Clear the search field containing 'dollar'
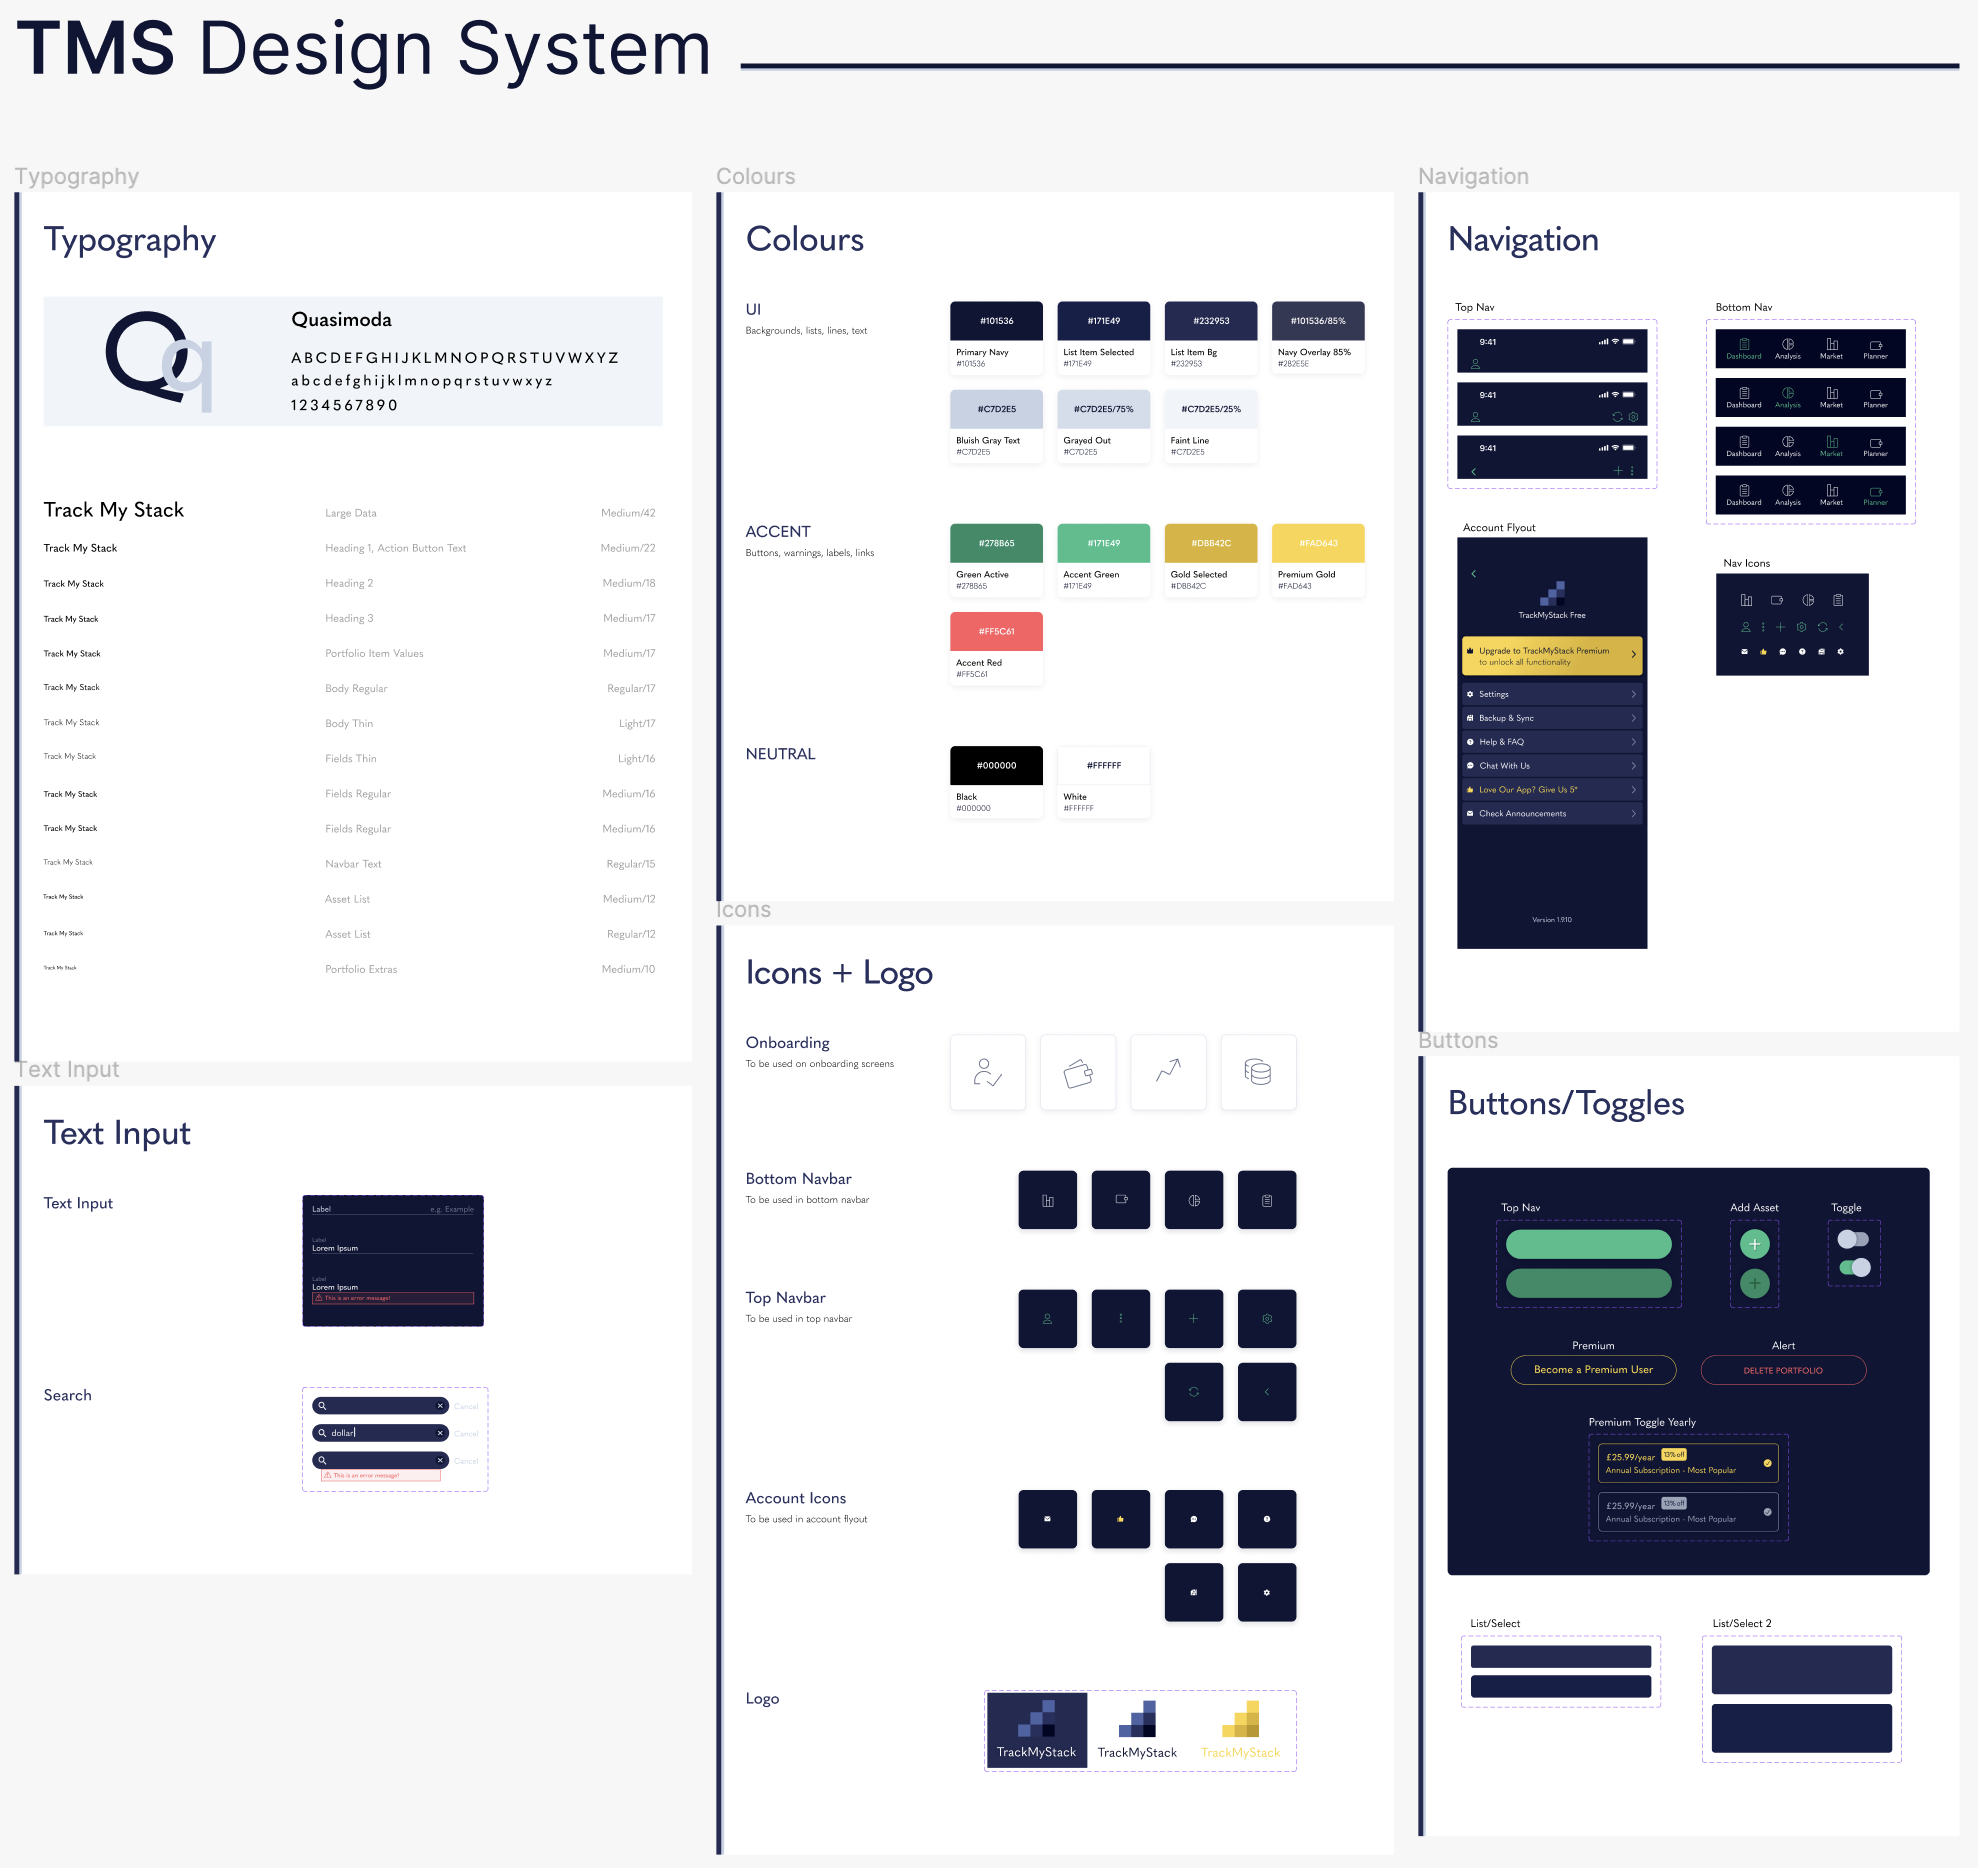The image size is (1978, 1868). pos(440,1433)
